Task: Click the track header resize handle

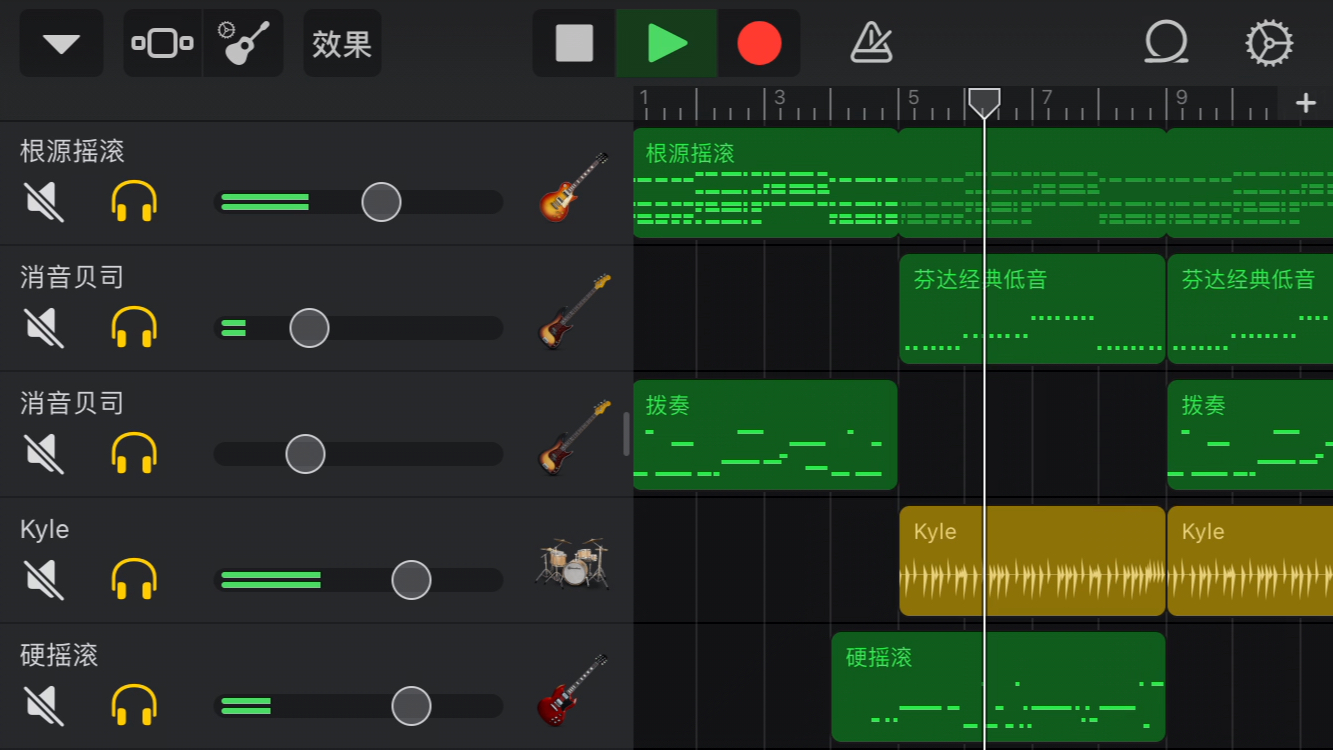Action: (x=627, y=435)
